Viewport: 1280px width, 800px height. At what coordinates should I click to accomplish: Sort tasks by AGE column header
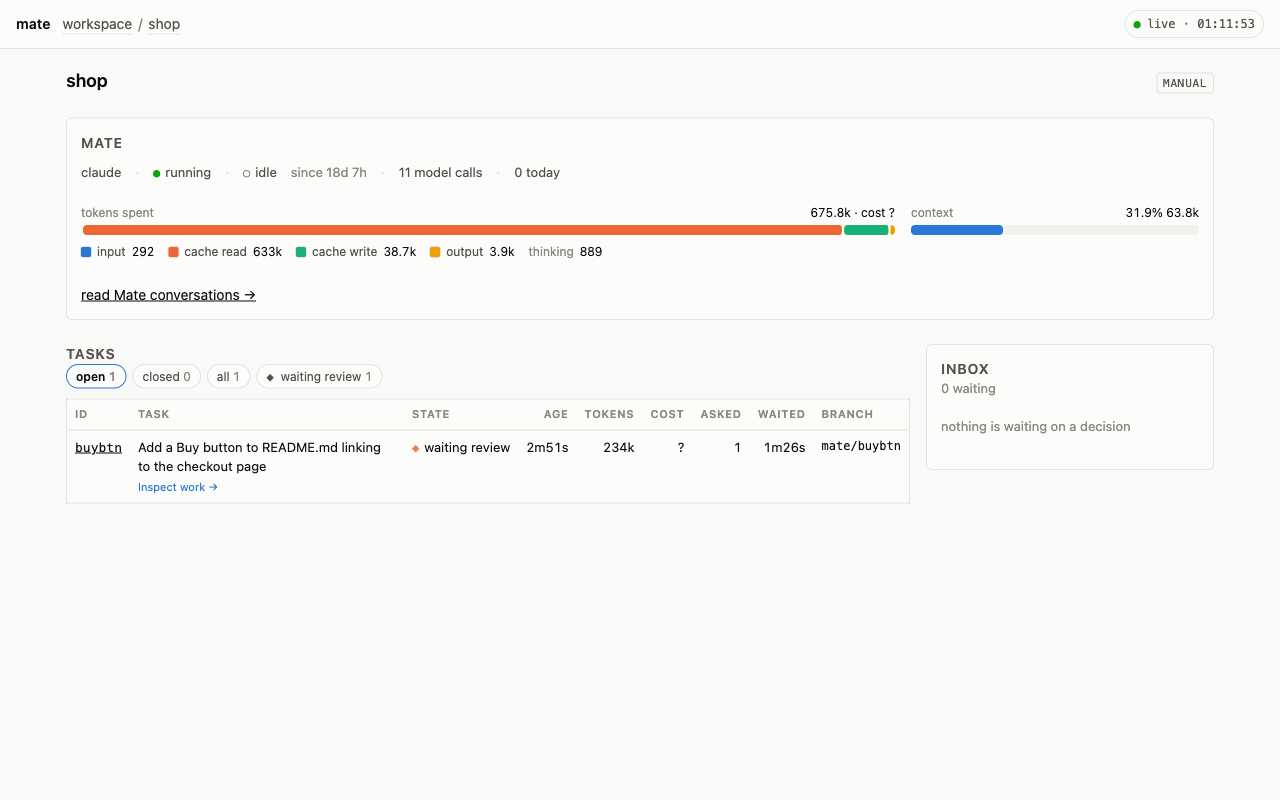[x=556, y=414]
